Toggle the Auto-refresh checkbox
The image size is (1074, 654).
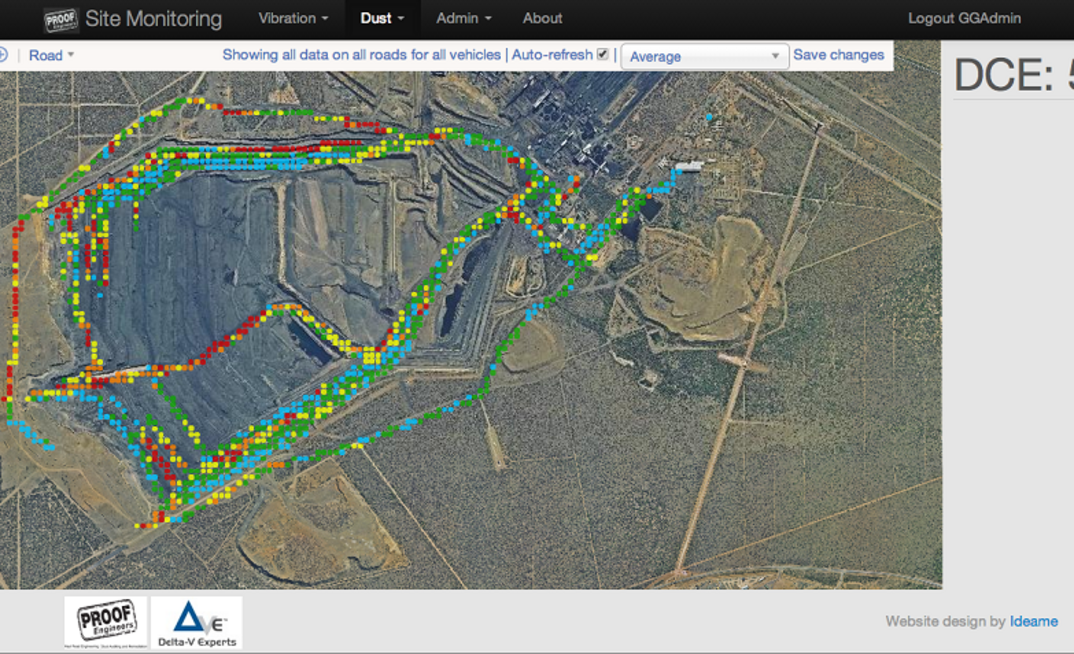coord(603,54)
